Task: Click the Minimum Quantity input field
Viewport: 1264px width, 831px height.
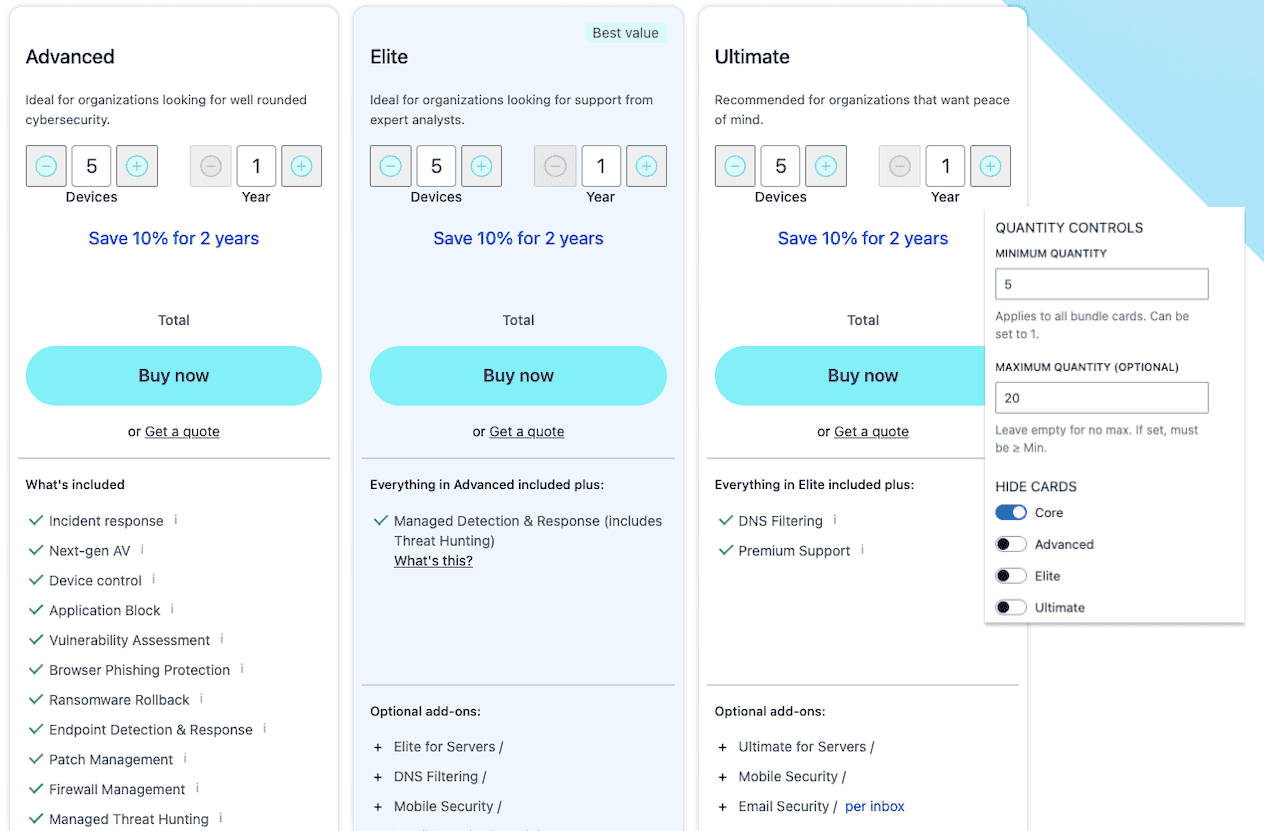Action: [x=1101, y=284]
